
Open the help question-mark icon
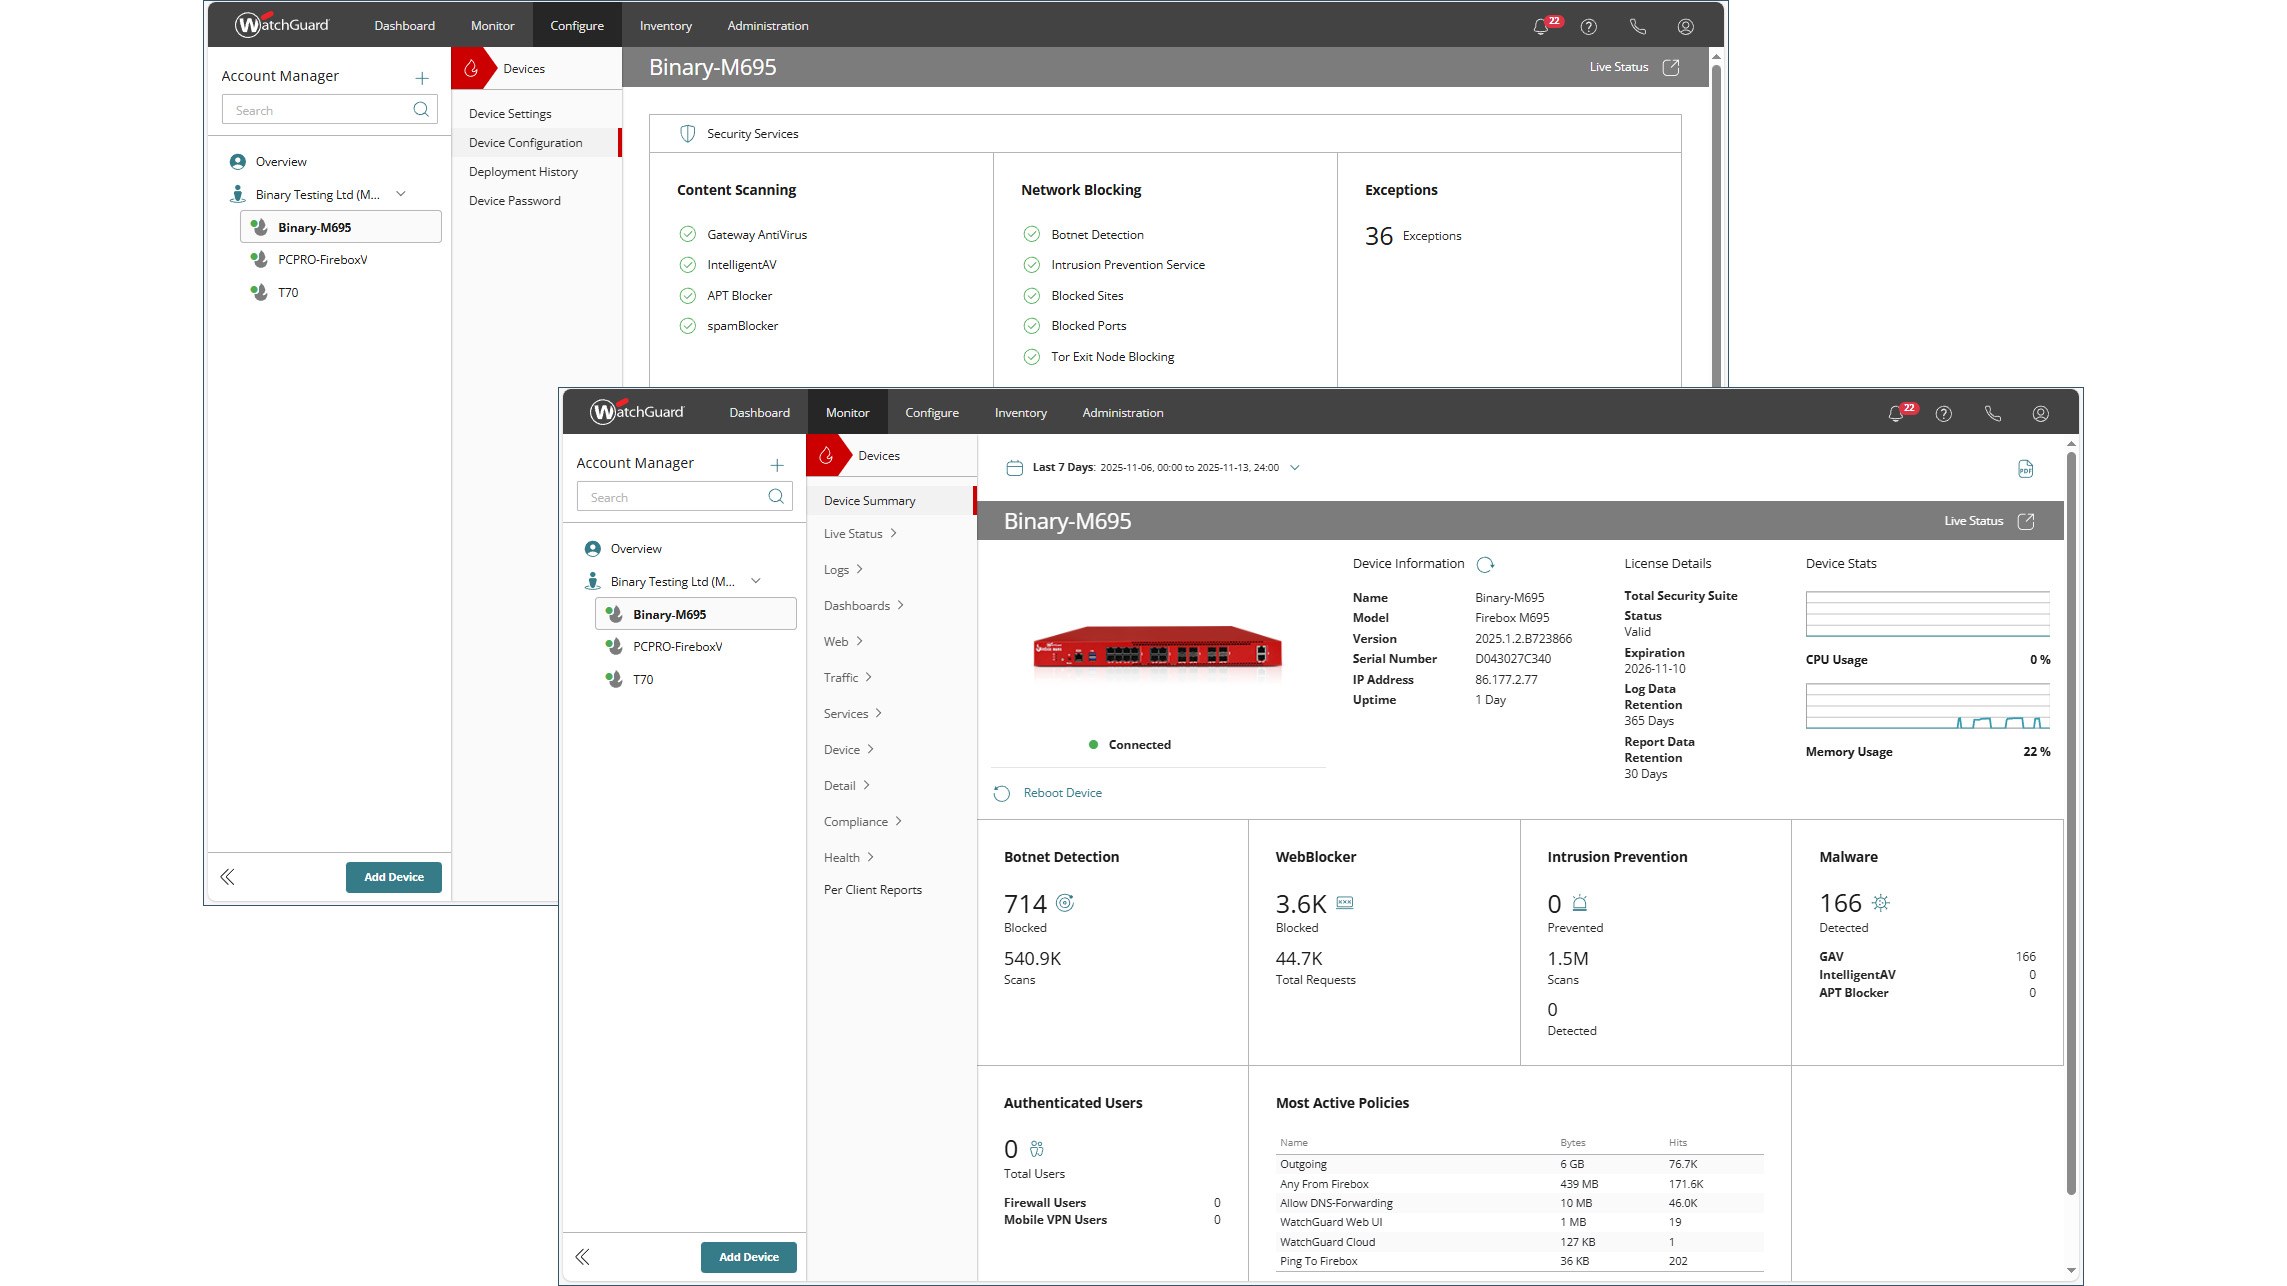click(1944, 412)
